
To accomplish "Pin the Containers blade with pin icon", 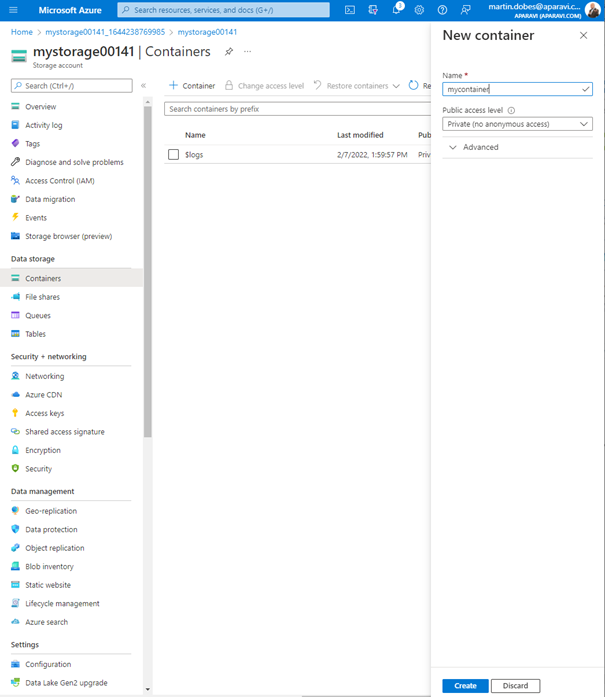I will click(229, 52).
